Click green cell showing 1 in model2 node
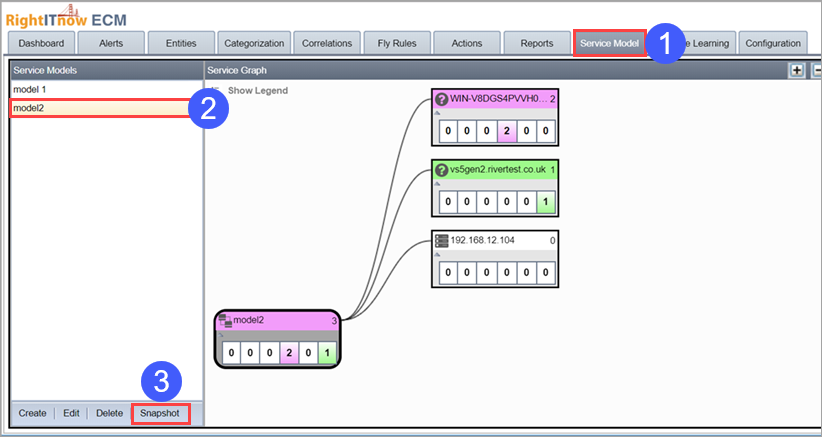Viewport: 822px width, 437px height. [327, 353]
